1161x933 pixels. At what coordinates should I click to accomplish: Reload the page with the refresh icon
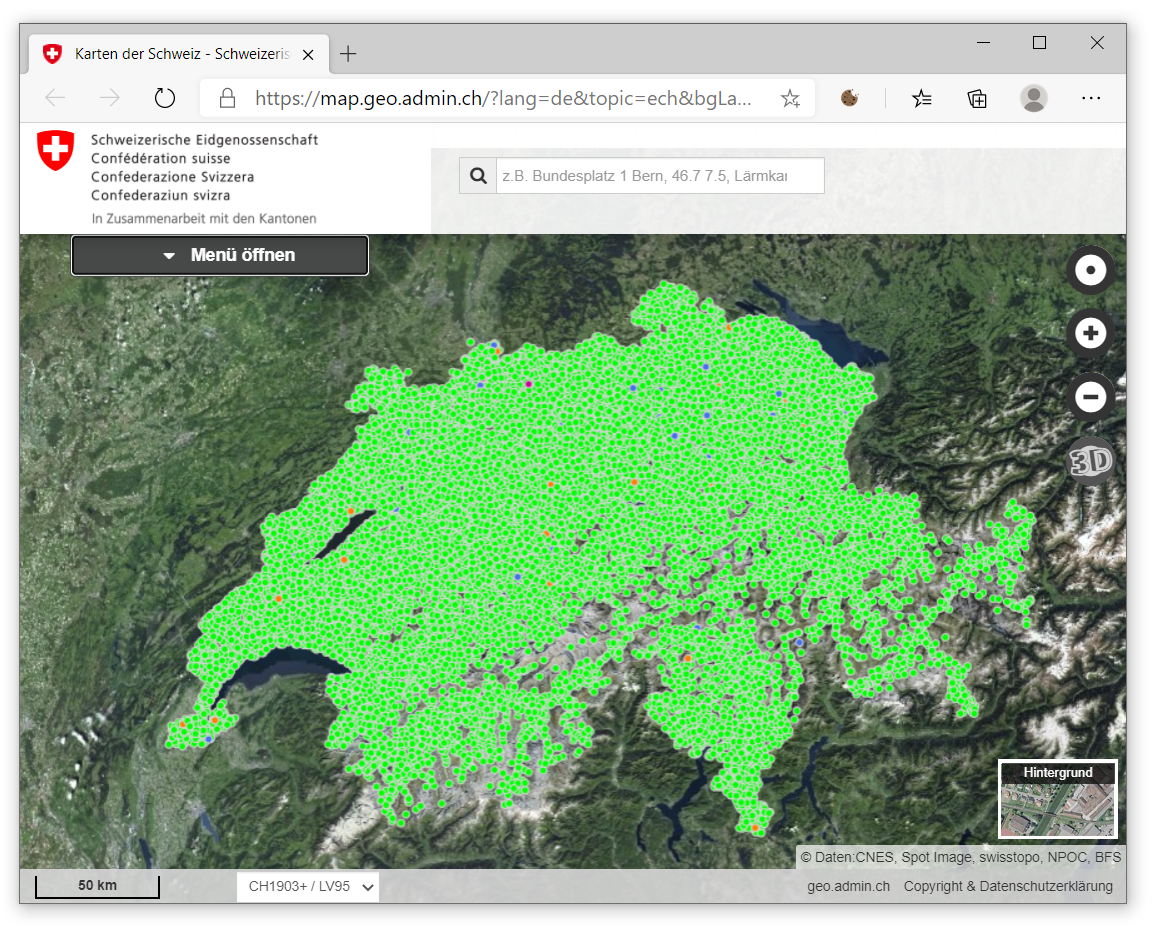coord(165,98)
